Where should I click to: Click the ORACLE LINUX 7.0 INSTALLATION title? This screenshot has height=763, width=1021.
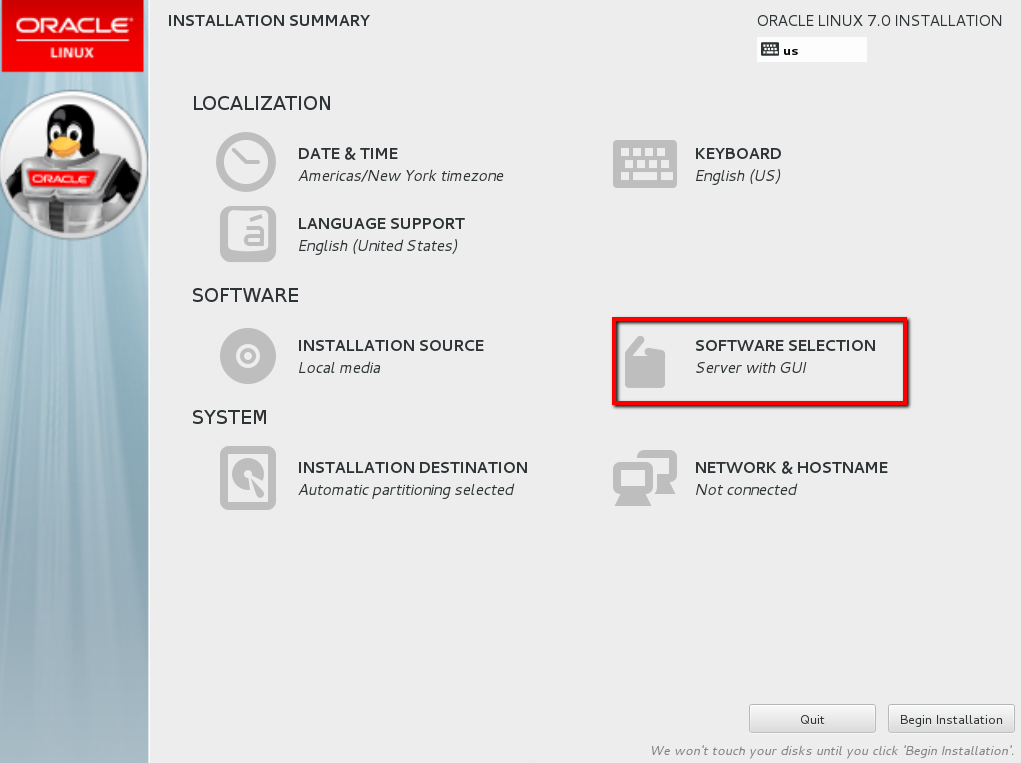pyautogui.click(x=879, y=21)
